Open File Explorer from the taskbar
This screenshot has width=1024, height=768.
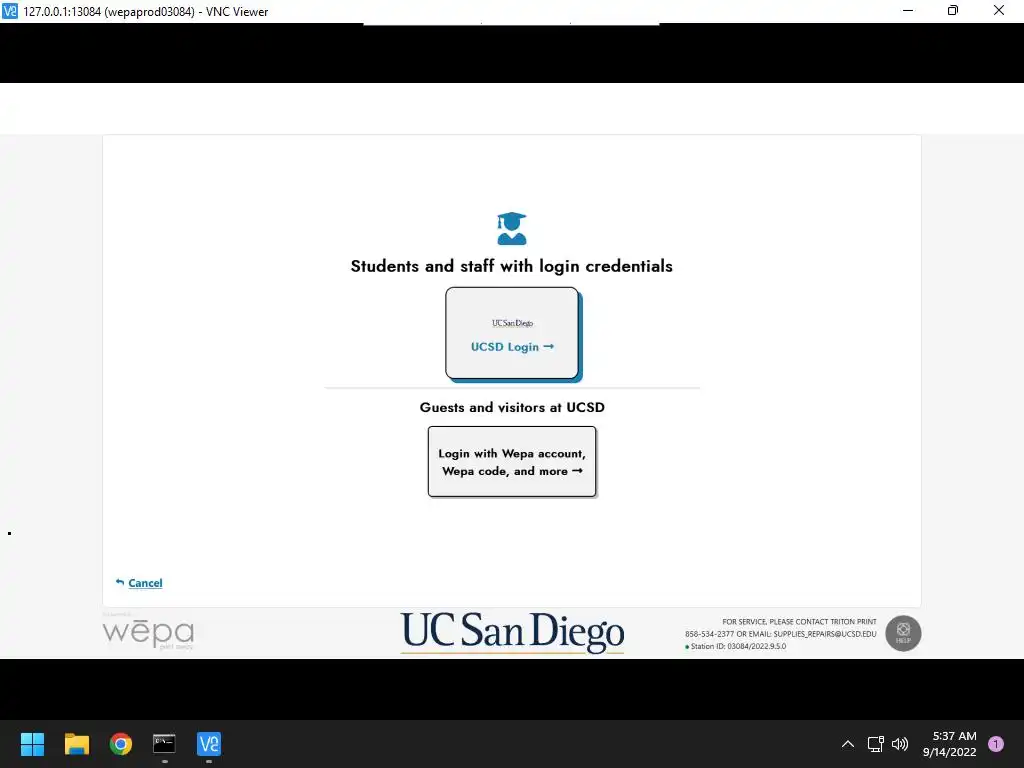click(x=77, y=744)
